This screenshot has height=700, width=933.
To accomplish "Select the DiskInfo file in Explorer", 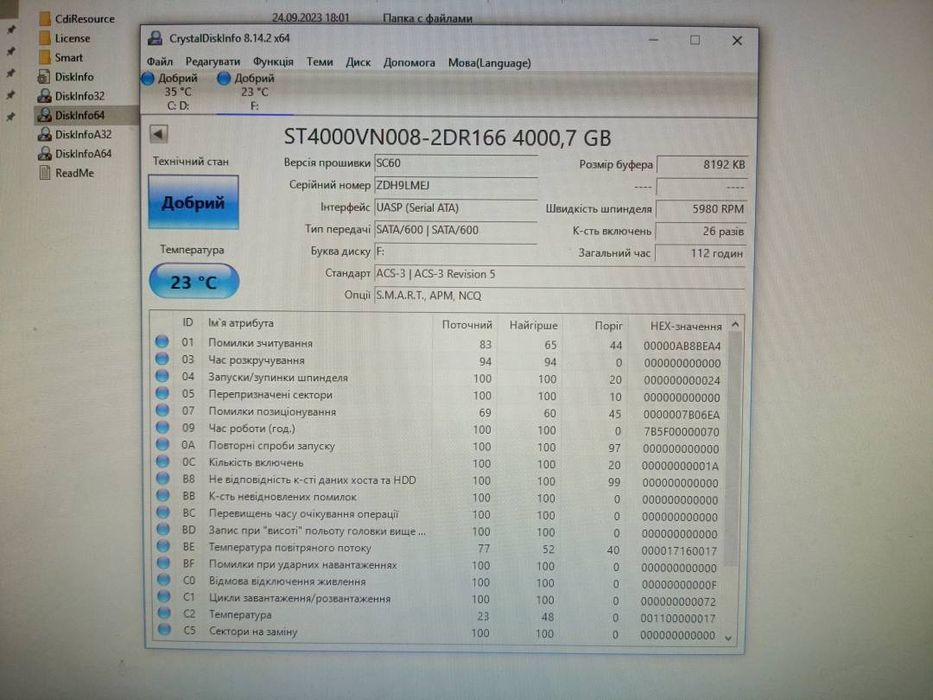I will [66, 77].
